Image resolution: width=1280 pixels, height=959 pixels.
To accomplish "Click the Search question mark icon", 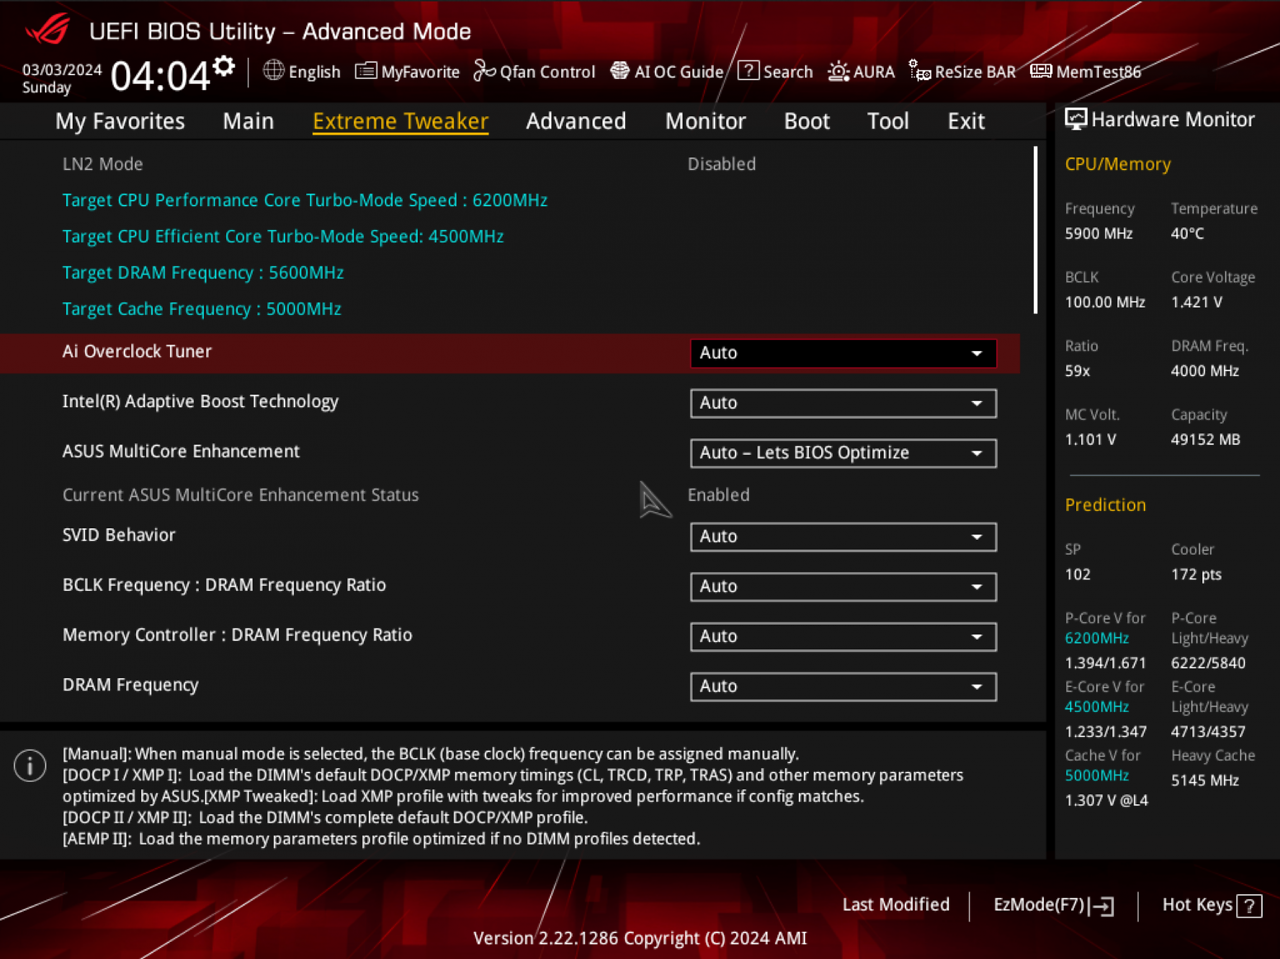I will [748, 71].
